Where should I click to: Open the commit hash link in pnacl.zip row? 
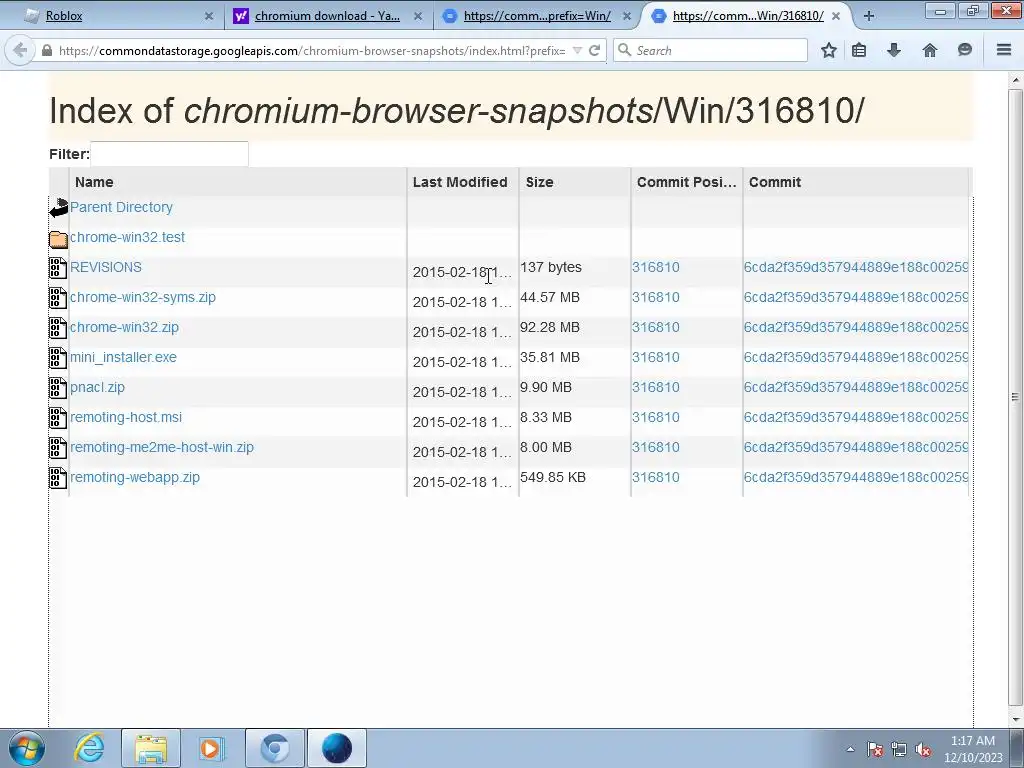[x=856, y=387]
